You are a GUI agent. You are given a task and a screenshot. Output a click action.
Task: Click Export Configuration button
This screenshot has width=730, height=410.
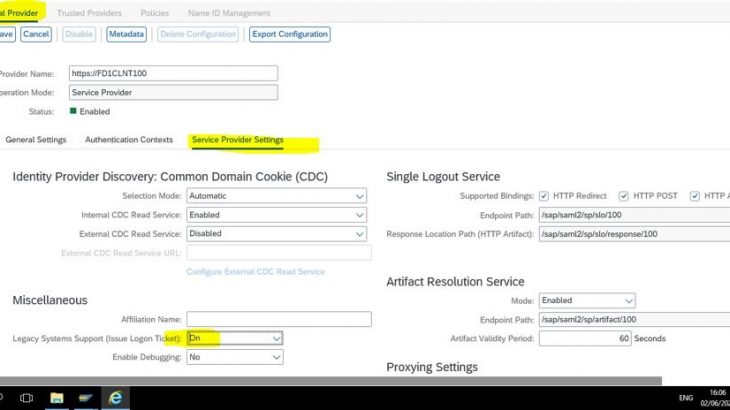coord(290,34)
